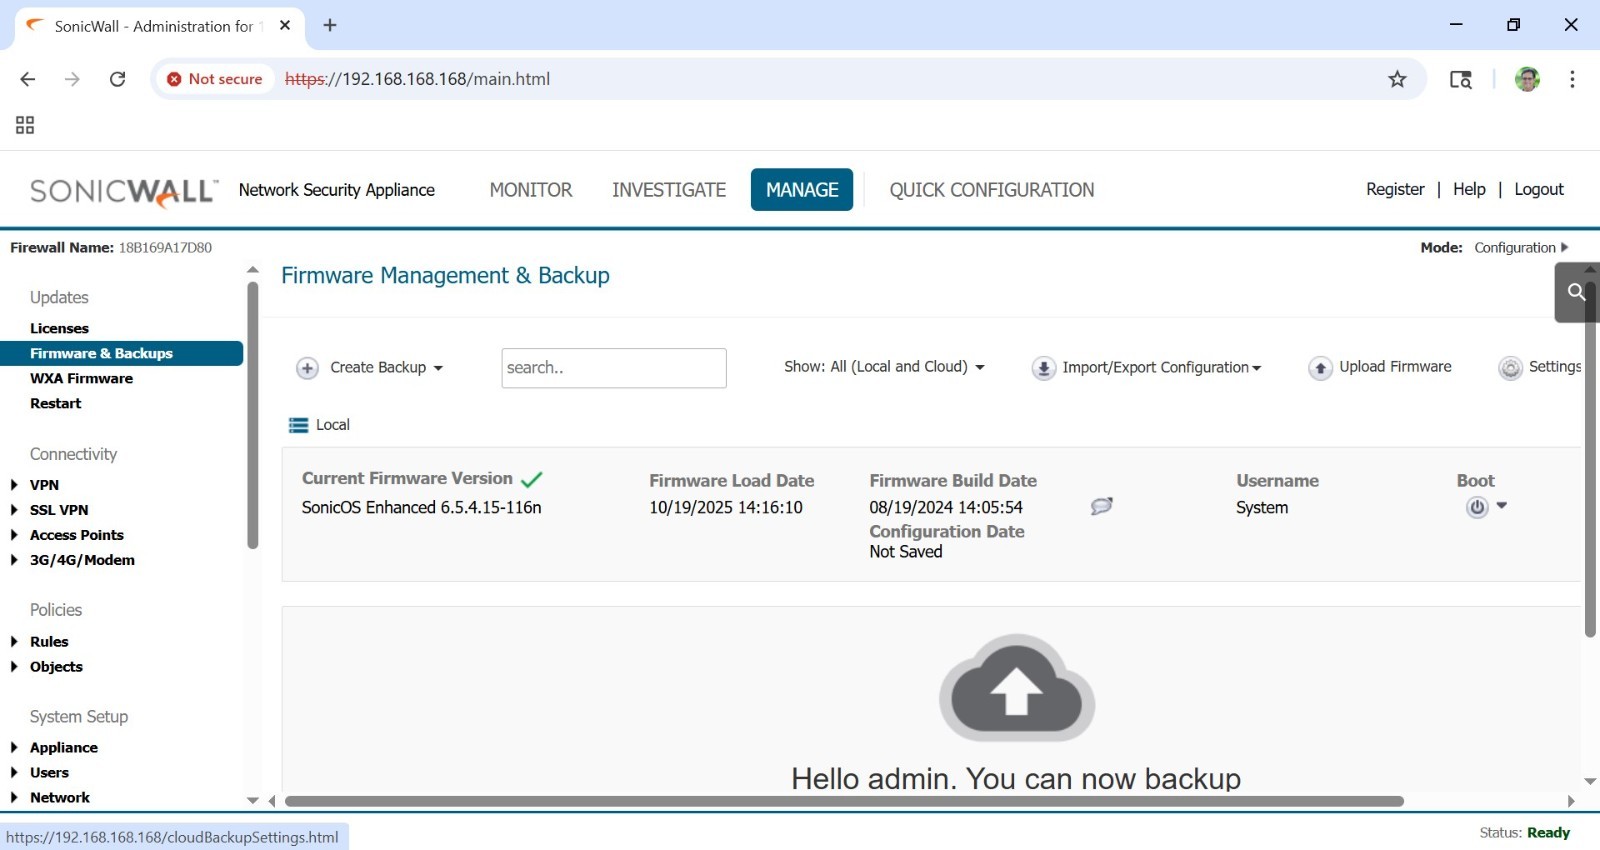Click the Register link
The height and width of the screenshot is (850, 1600).
1395,189
